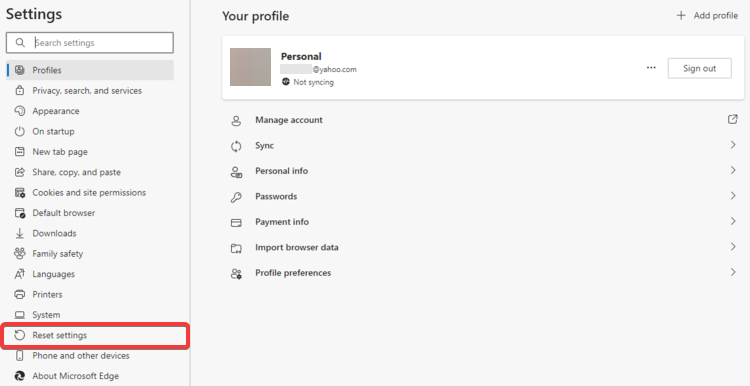Click the Your profile heading

[255, 16]
